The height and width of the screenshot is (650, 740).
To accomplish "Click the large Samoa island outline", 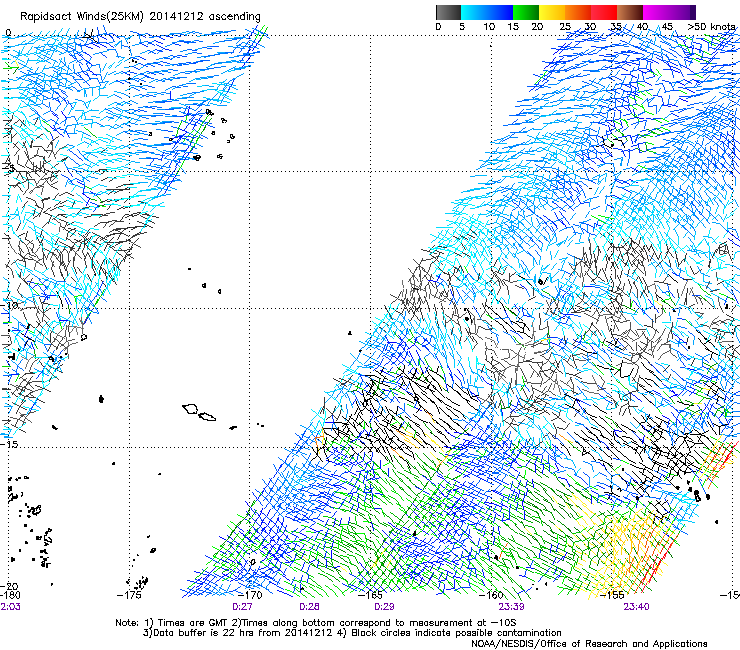I will (x=190, y=408).
